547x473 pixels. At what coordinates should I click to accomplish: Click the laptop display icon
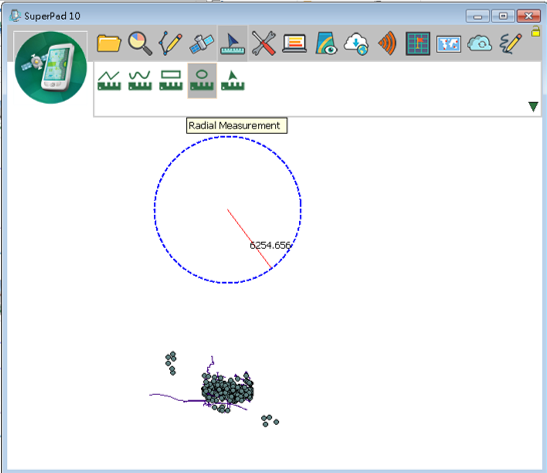tap(294, 44)
